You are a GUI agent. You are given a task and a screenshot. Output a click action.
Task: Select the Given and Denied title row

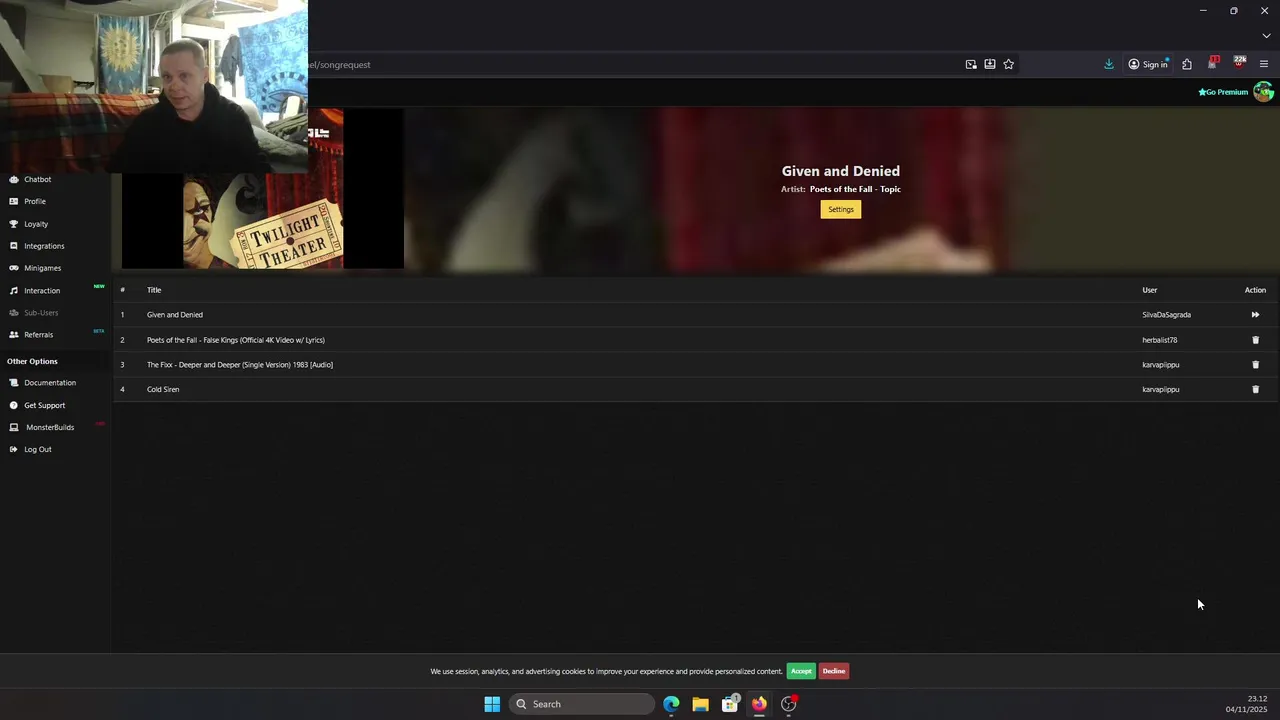pyautogui.click(x=175, y=315)
